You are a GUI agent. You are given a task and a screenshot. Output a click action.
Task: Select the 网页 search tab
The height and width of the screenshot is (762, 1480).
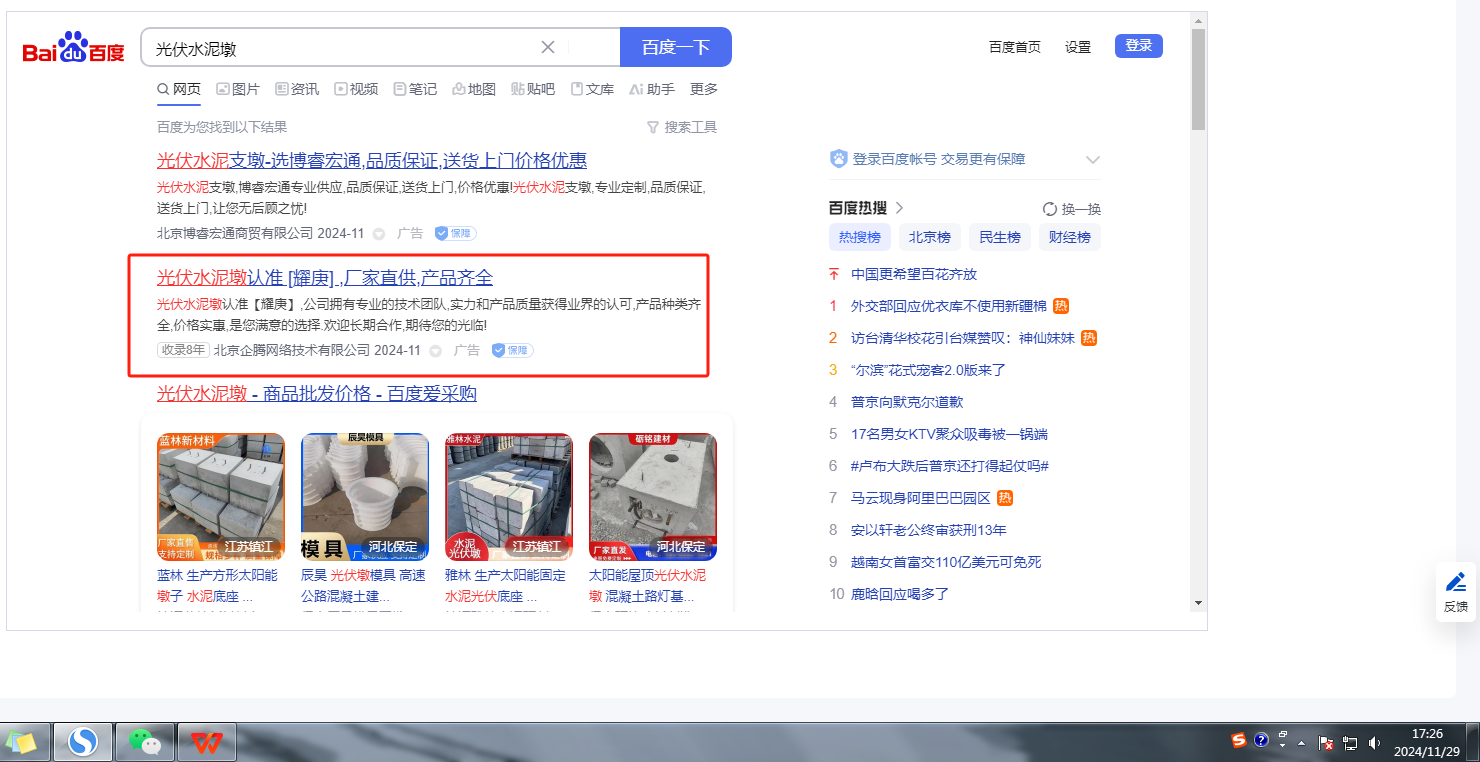coord(179,89)
